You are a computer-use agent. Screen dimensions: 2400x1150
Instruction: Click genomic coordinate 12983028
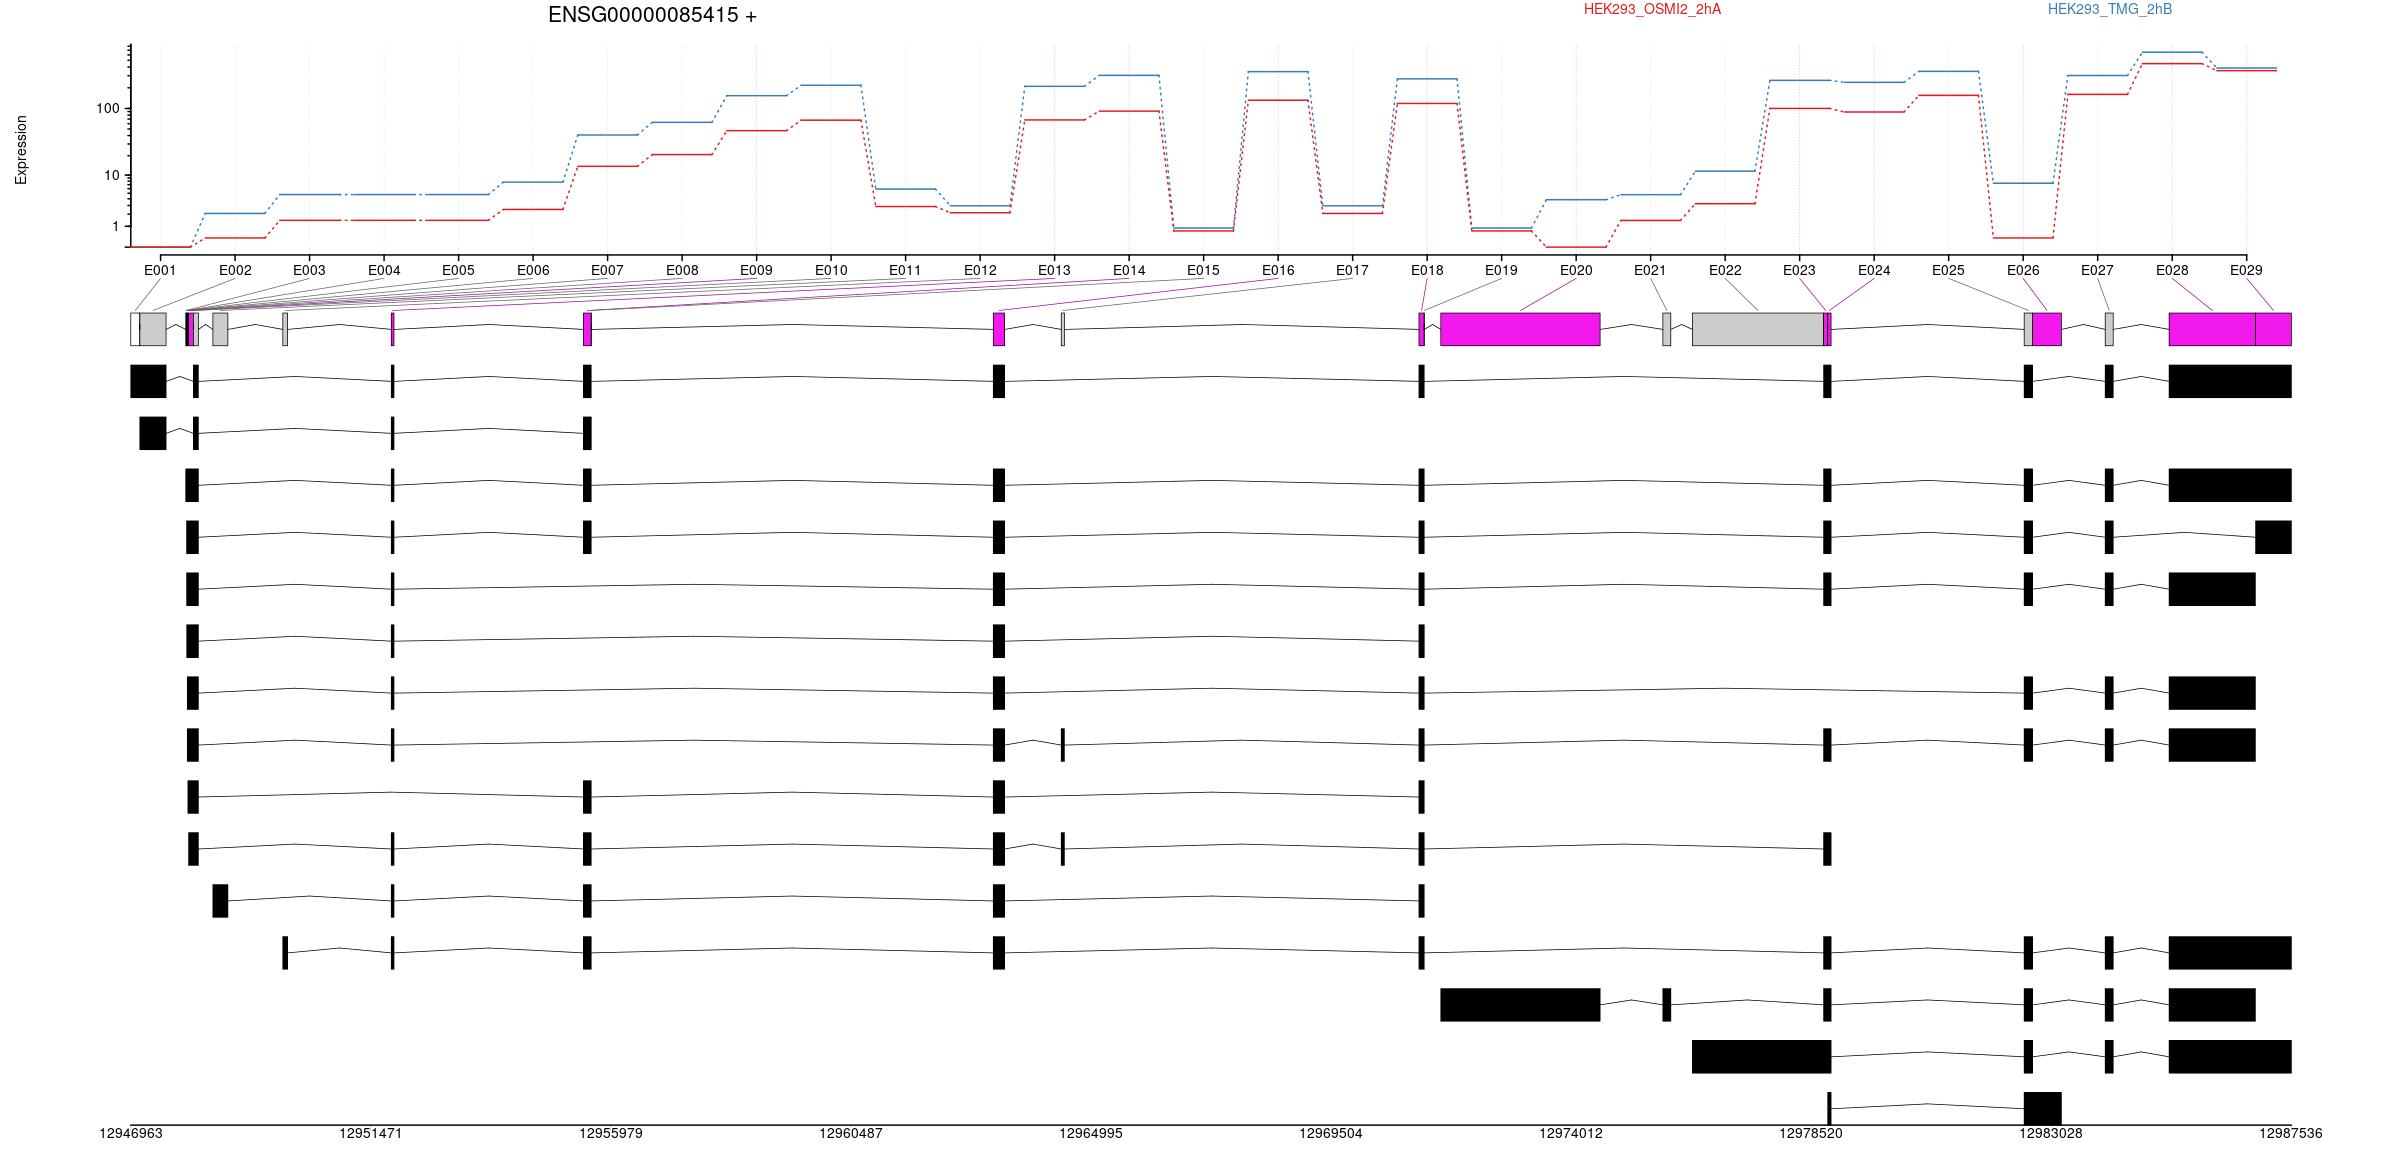2051,1133
